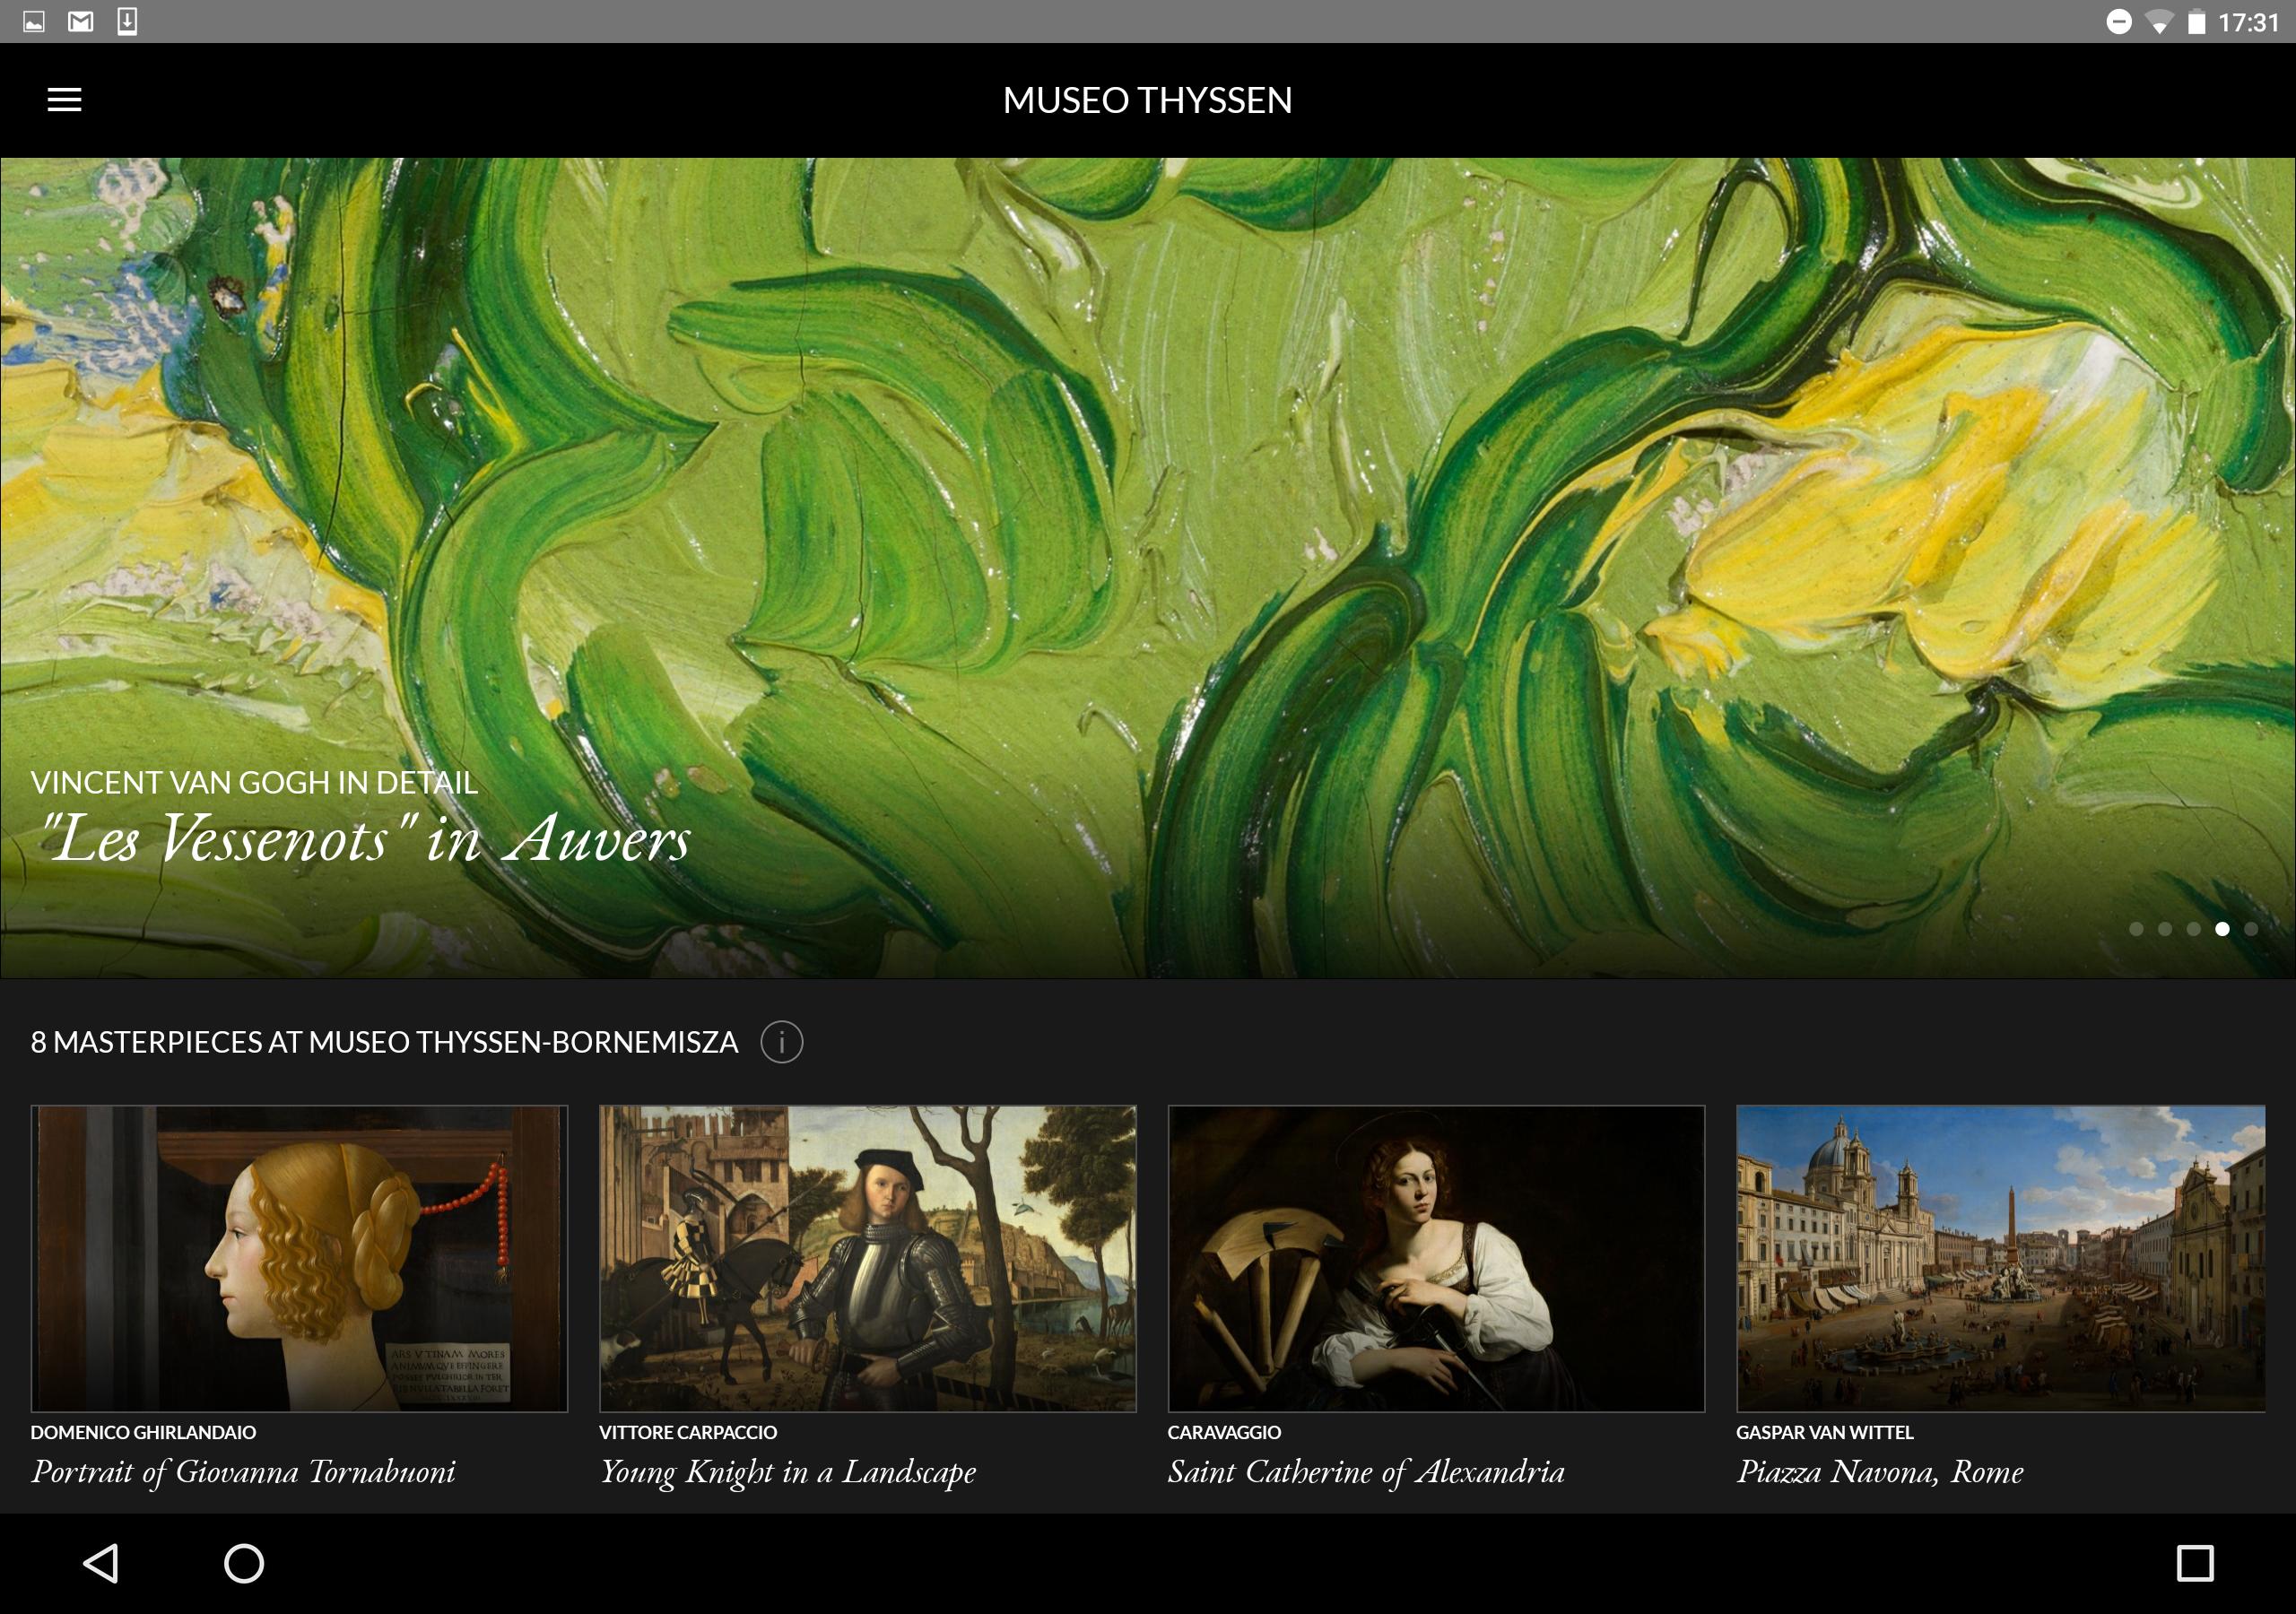Tap Piazza Navona, Rome title text

click(1880, 1472)
